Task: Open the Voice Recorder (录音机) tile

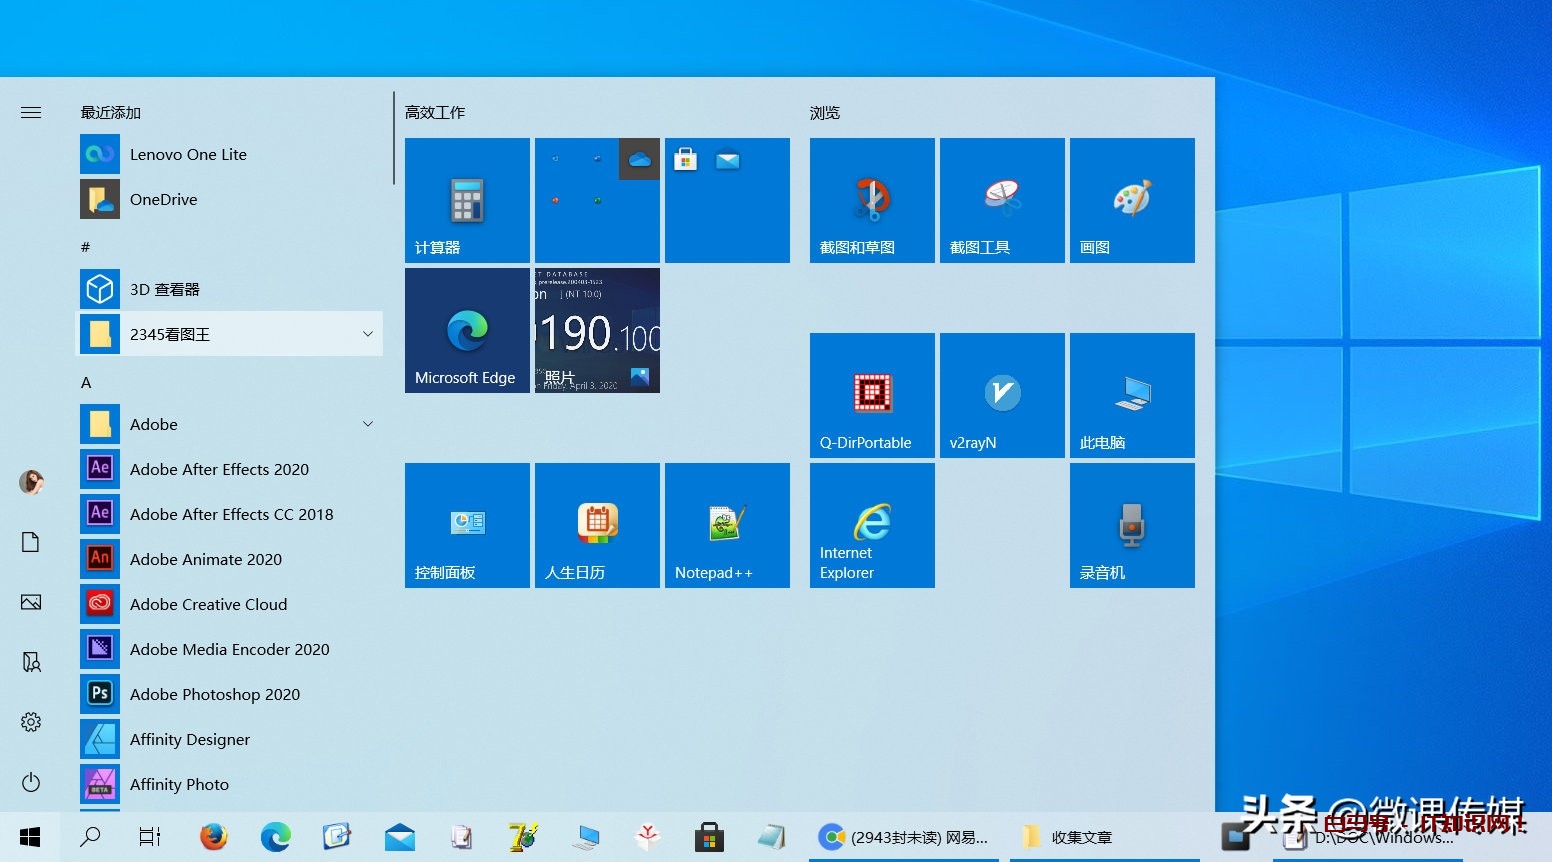Action: pos(1132,525)
